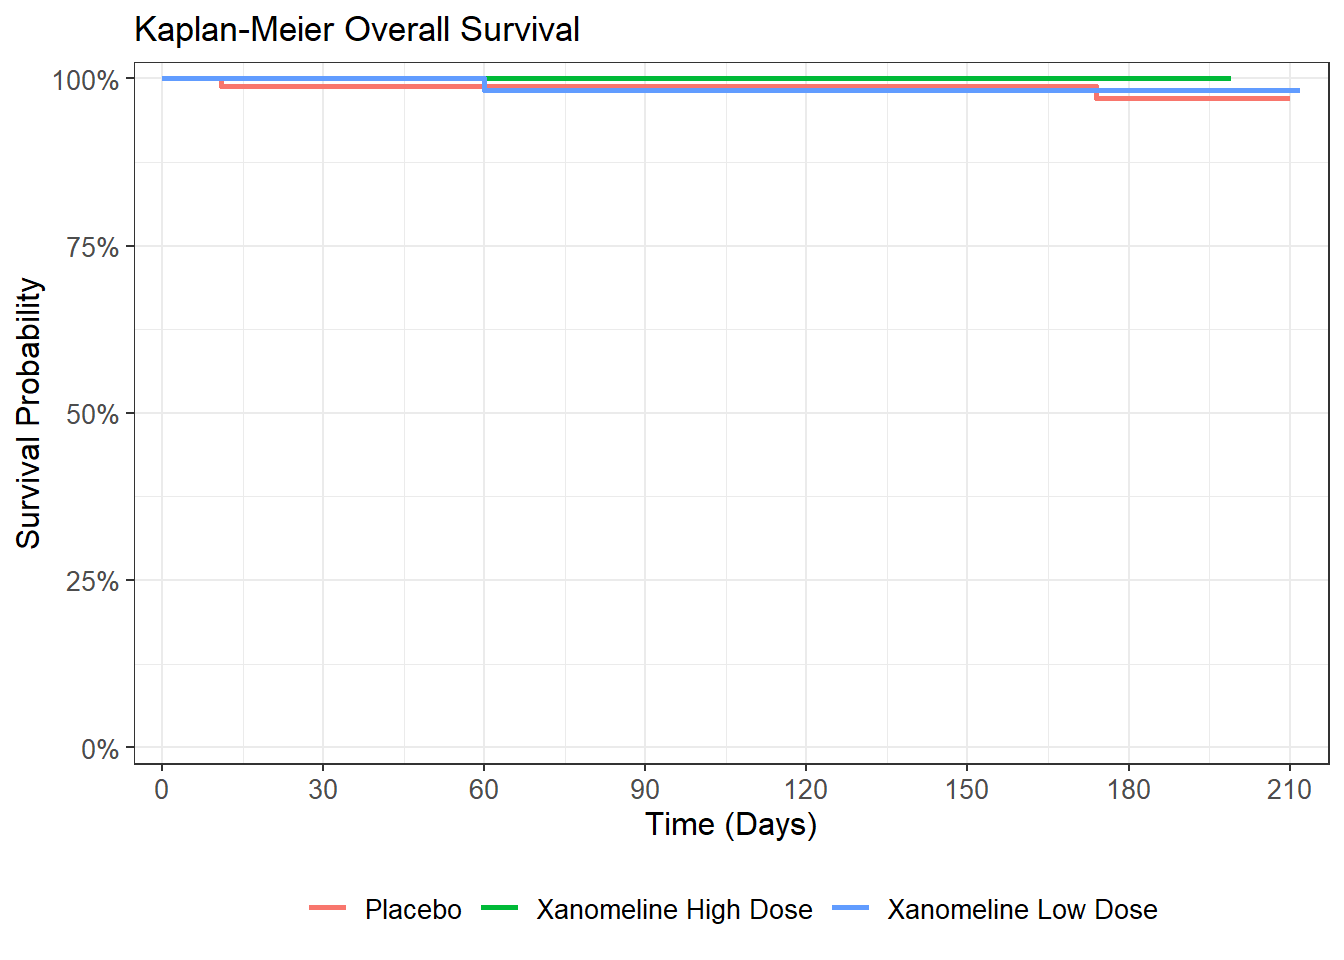Image resolution: width=1344 pixels, height=960 pixels.
Task: Click the Time (Days) x-axis title
Action: click(x=731, y=825)
